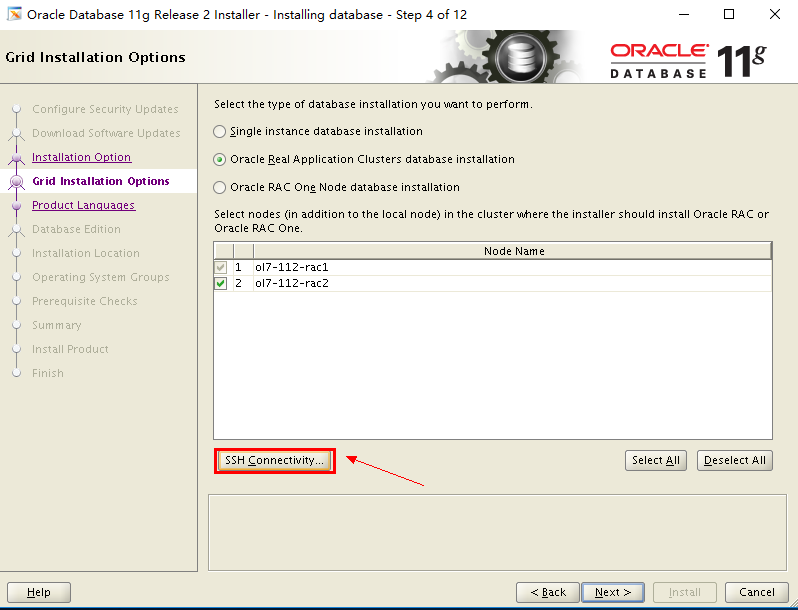Click the Prerequisite Checks sidebar step

(84, 301)
